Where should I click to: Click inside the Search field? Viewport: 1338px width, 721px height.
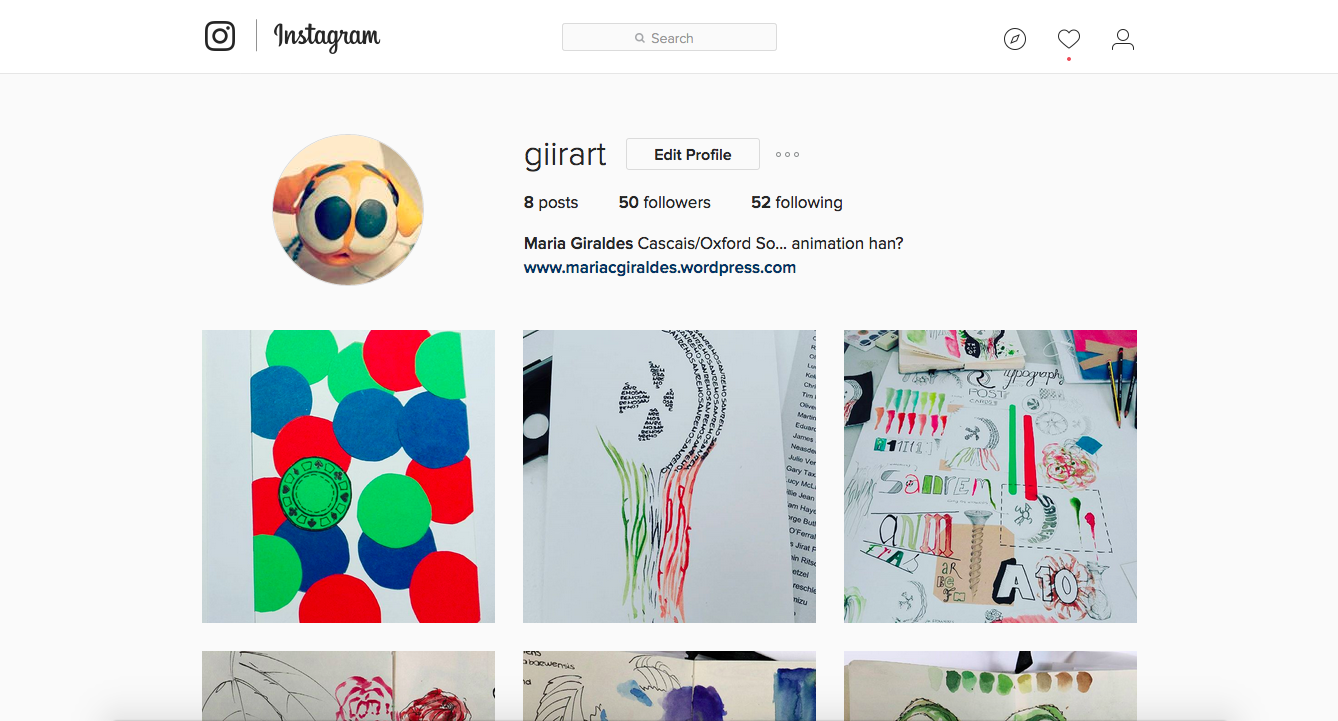(669, 38)
